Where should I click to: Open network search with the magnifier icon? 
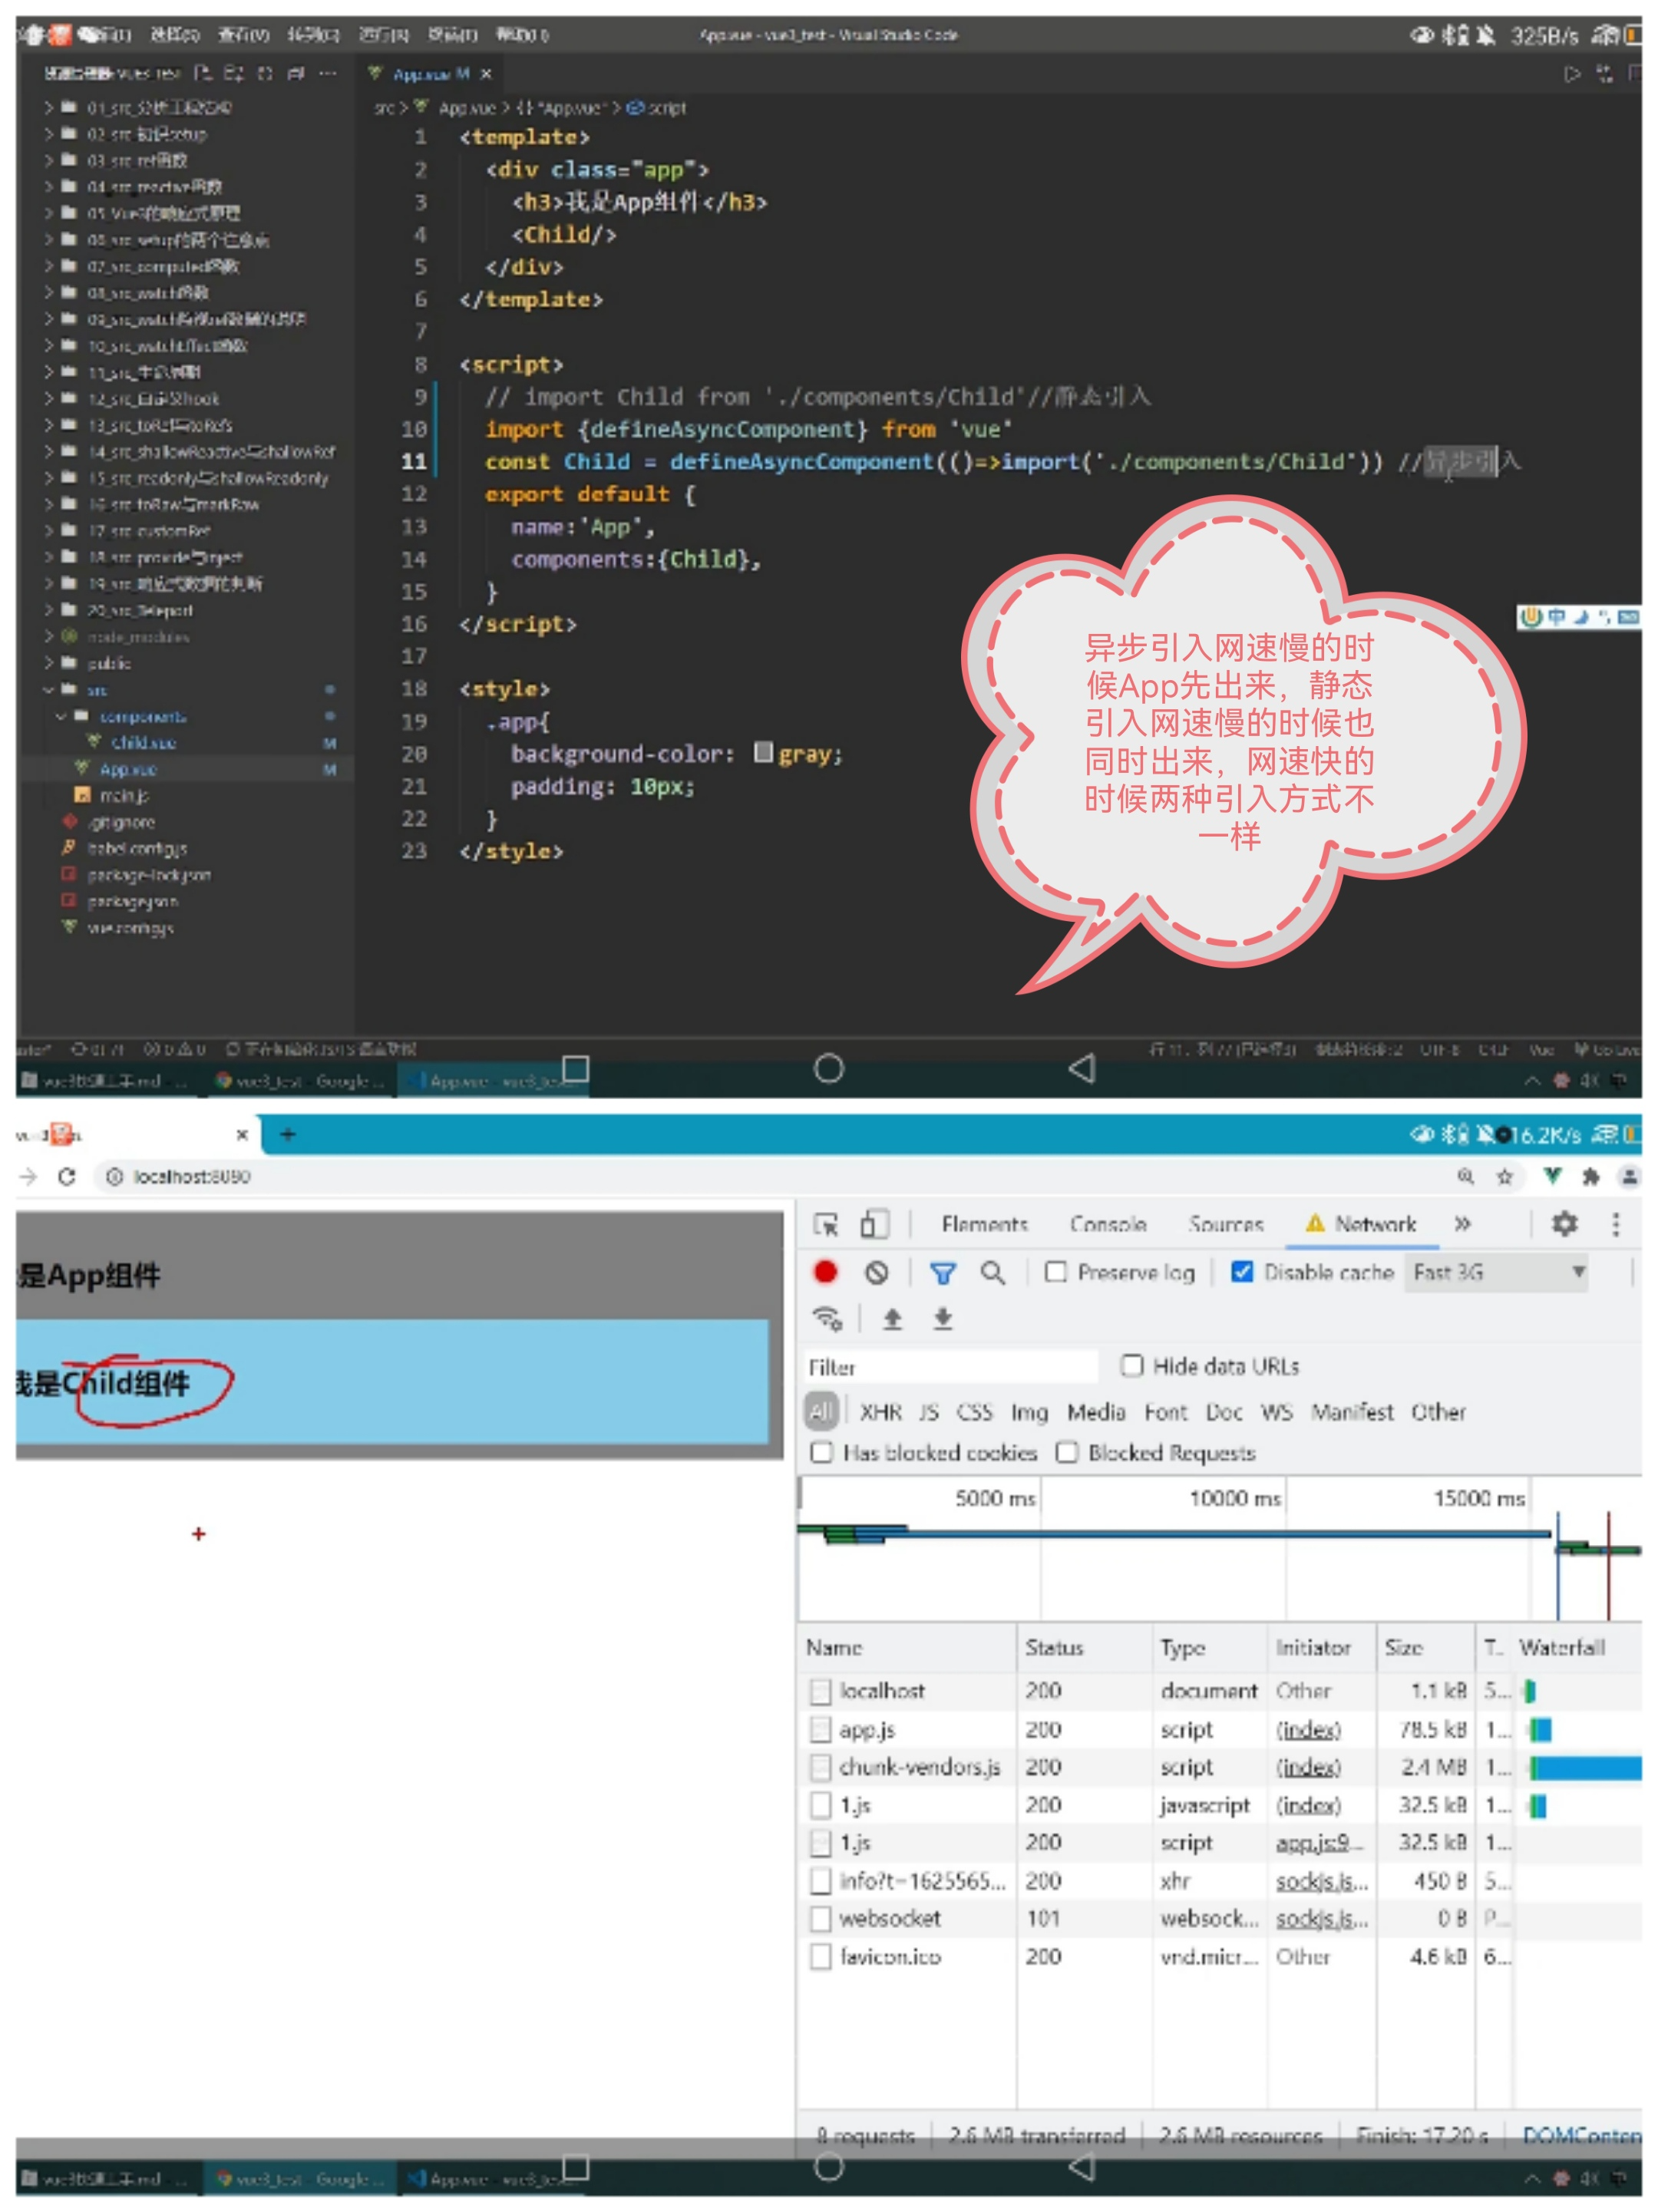click(x=992, y=1272)
